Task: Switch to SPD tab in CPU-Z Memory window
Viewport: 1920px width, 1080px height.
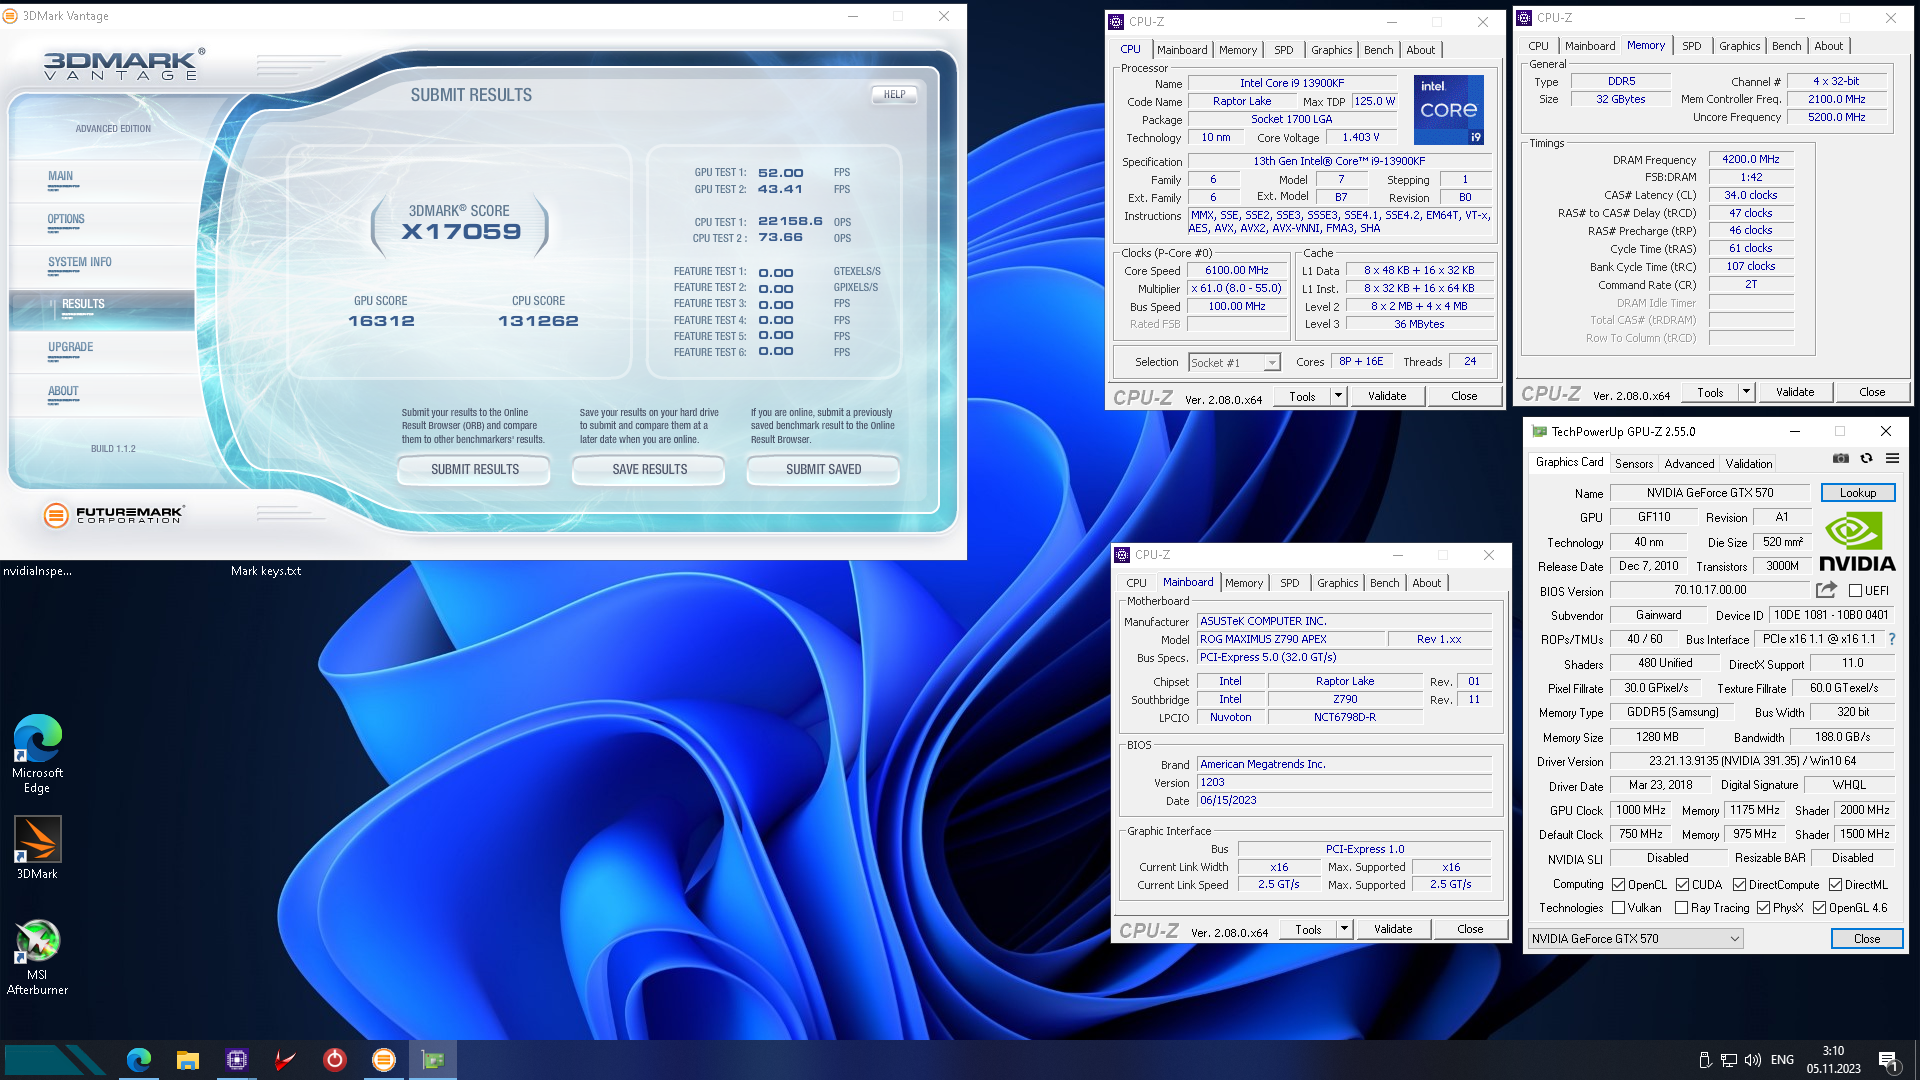Action: coord(1691,46)
